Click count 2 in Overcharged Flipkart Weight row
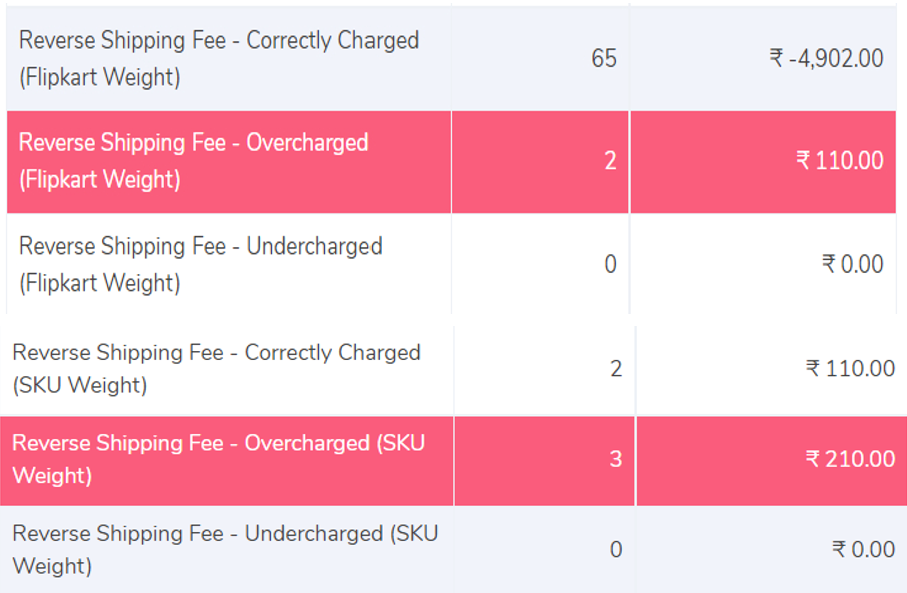This screenshot has width=907, height=593. pyautogui.click(x=610, y=161)
